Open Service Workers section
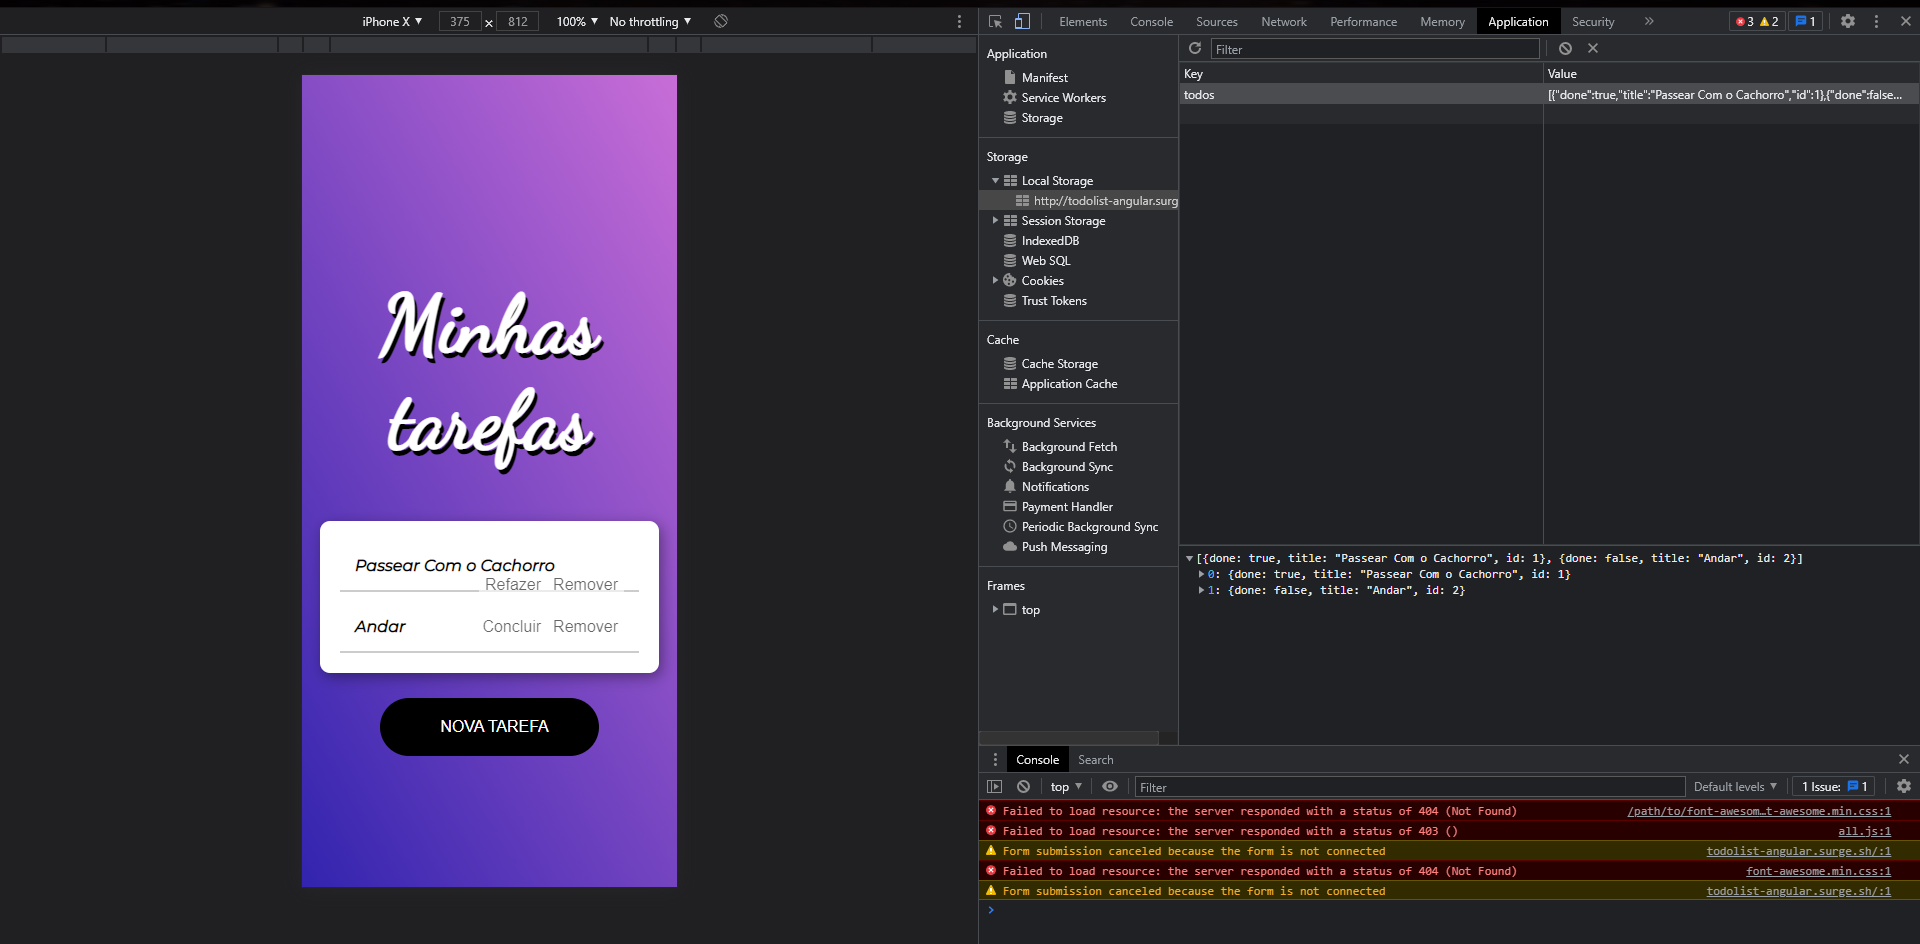Screen dimensions: 1920x944 (x=1063, y=98)
